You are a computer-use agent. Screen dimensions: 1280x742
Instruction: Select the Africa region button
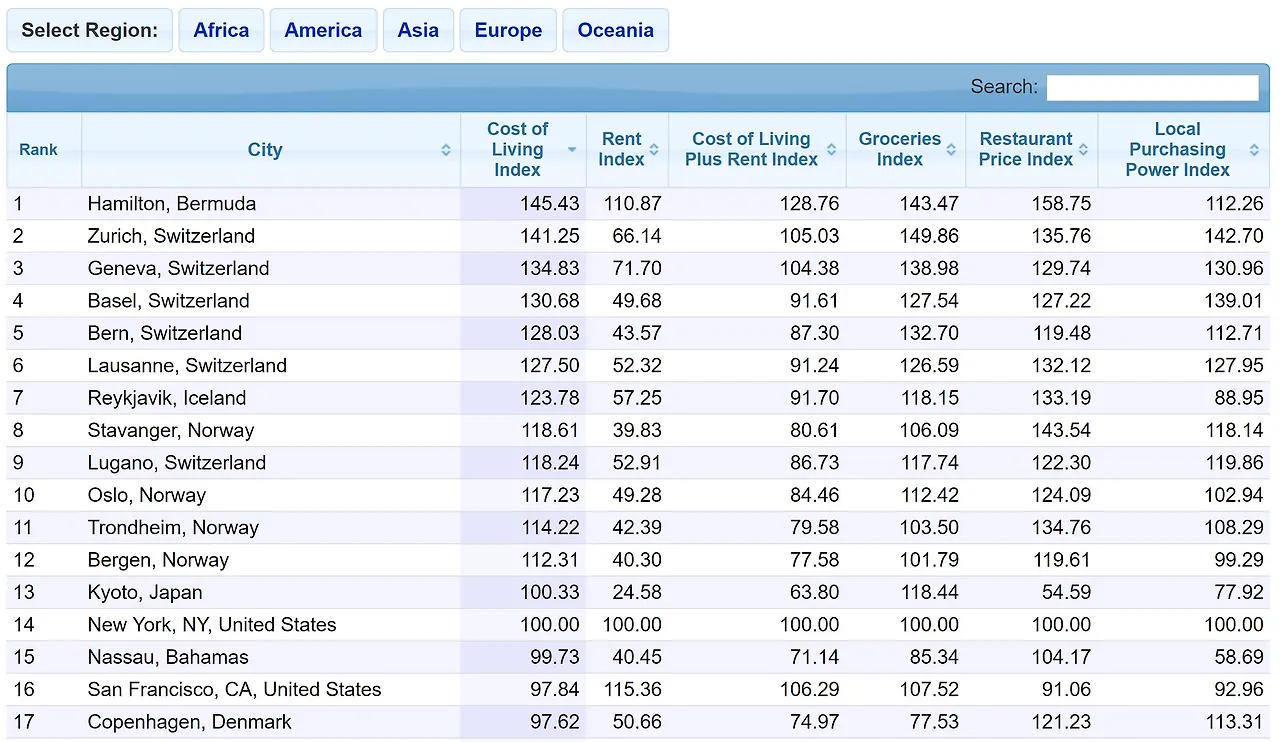221,30
